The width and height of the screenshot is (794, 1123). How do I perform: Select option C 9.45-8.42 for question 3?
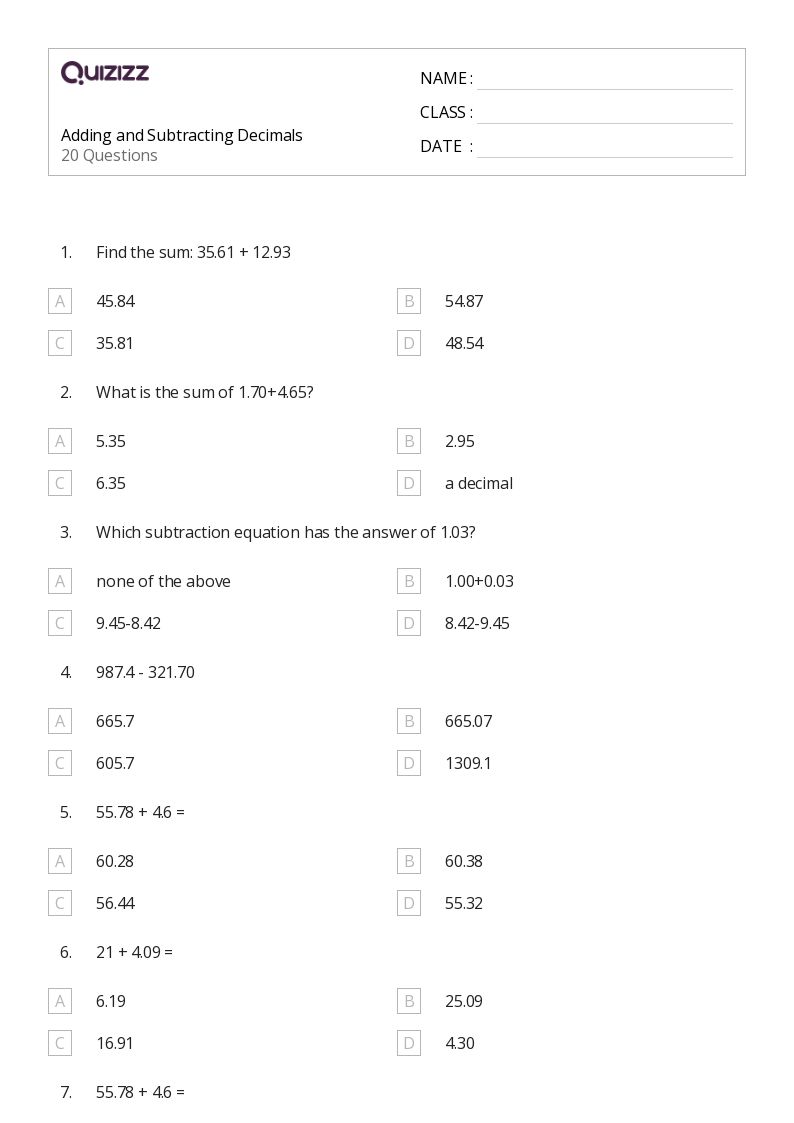[x=60, y=623]
